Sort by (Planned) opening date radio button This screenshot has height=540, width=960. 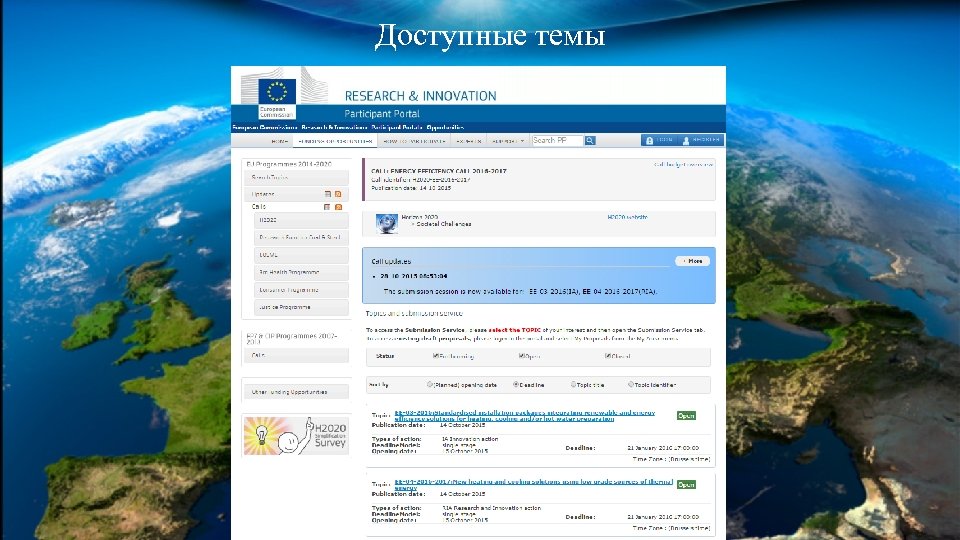429,384
